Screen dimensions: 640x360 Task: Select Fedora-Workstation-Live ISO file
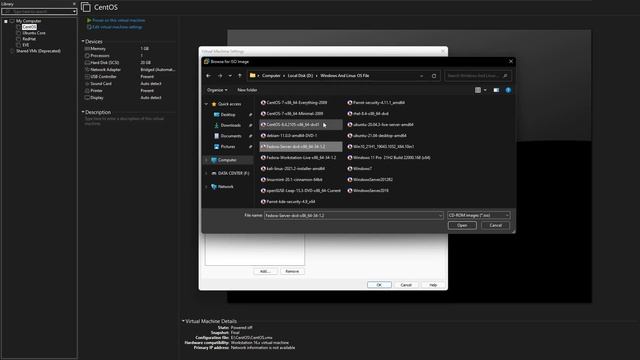pyautogui.click(x=298, y=158)
